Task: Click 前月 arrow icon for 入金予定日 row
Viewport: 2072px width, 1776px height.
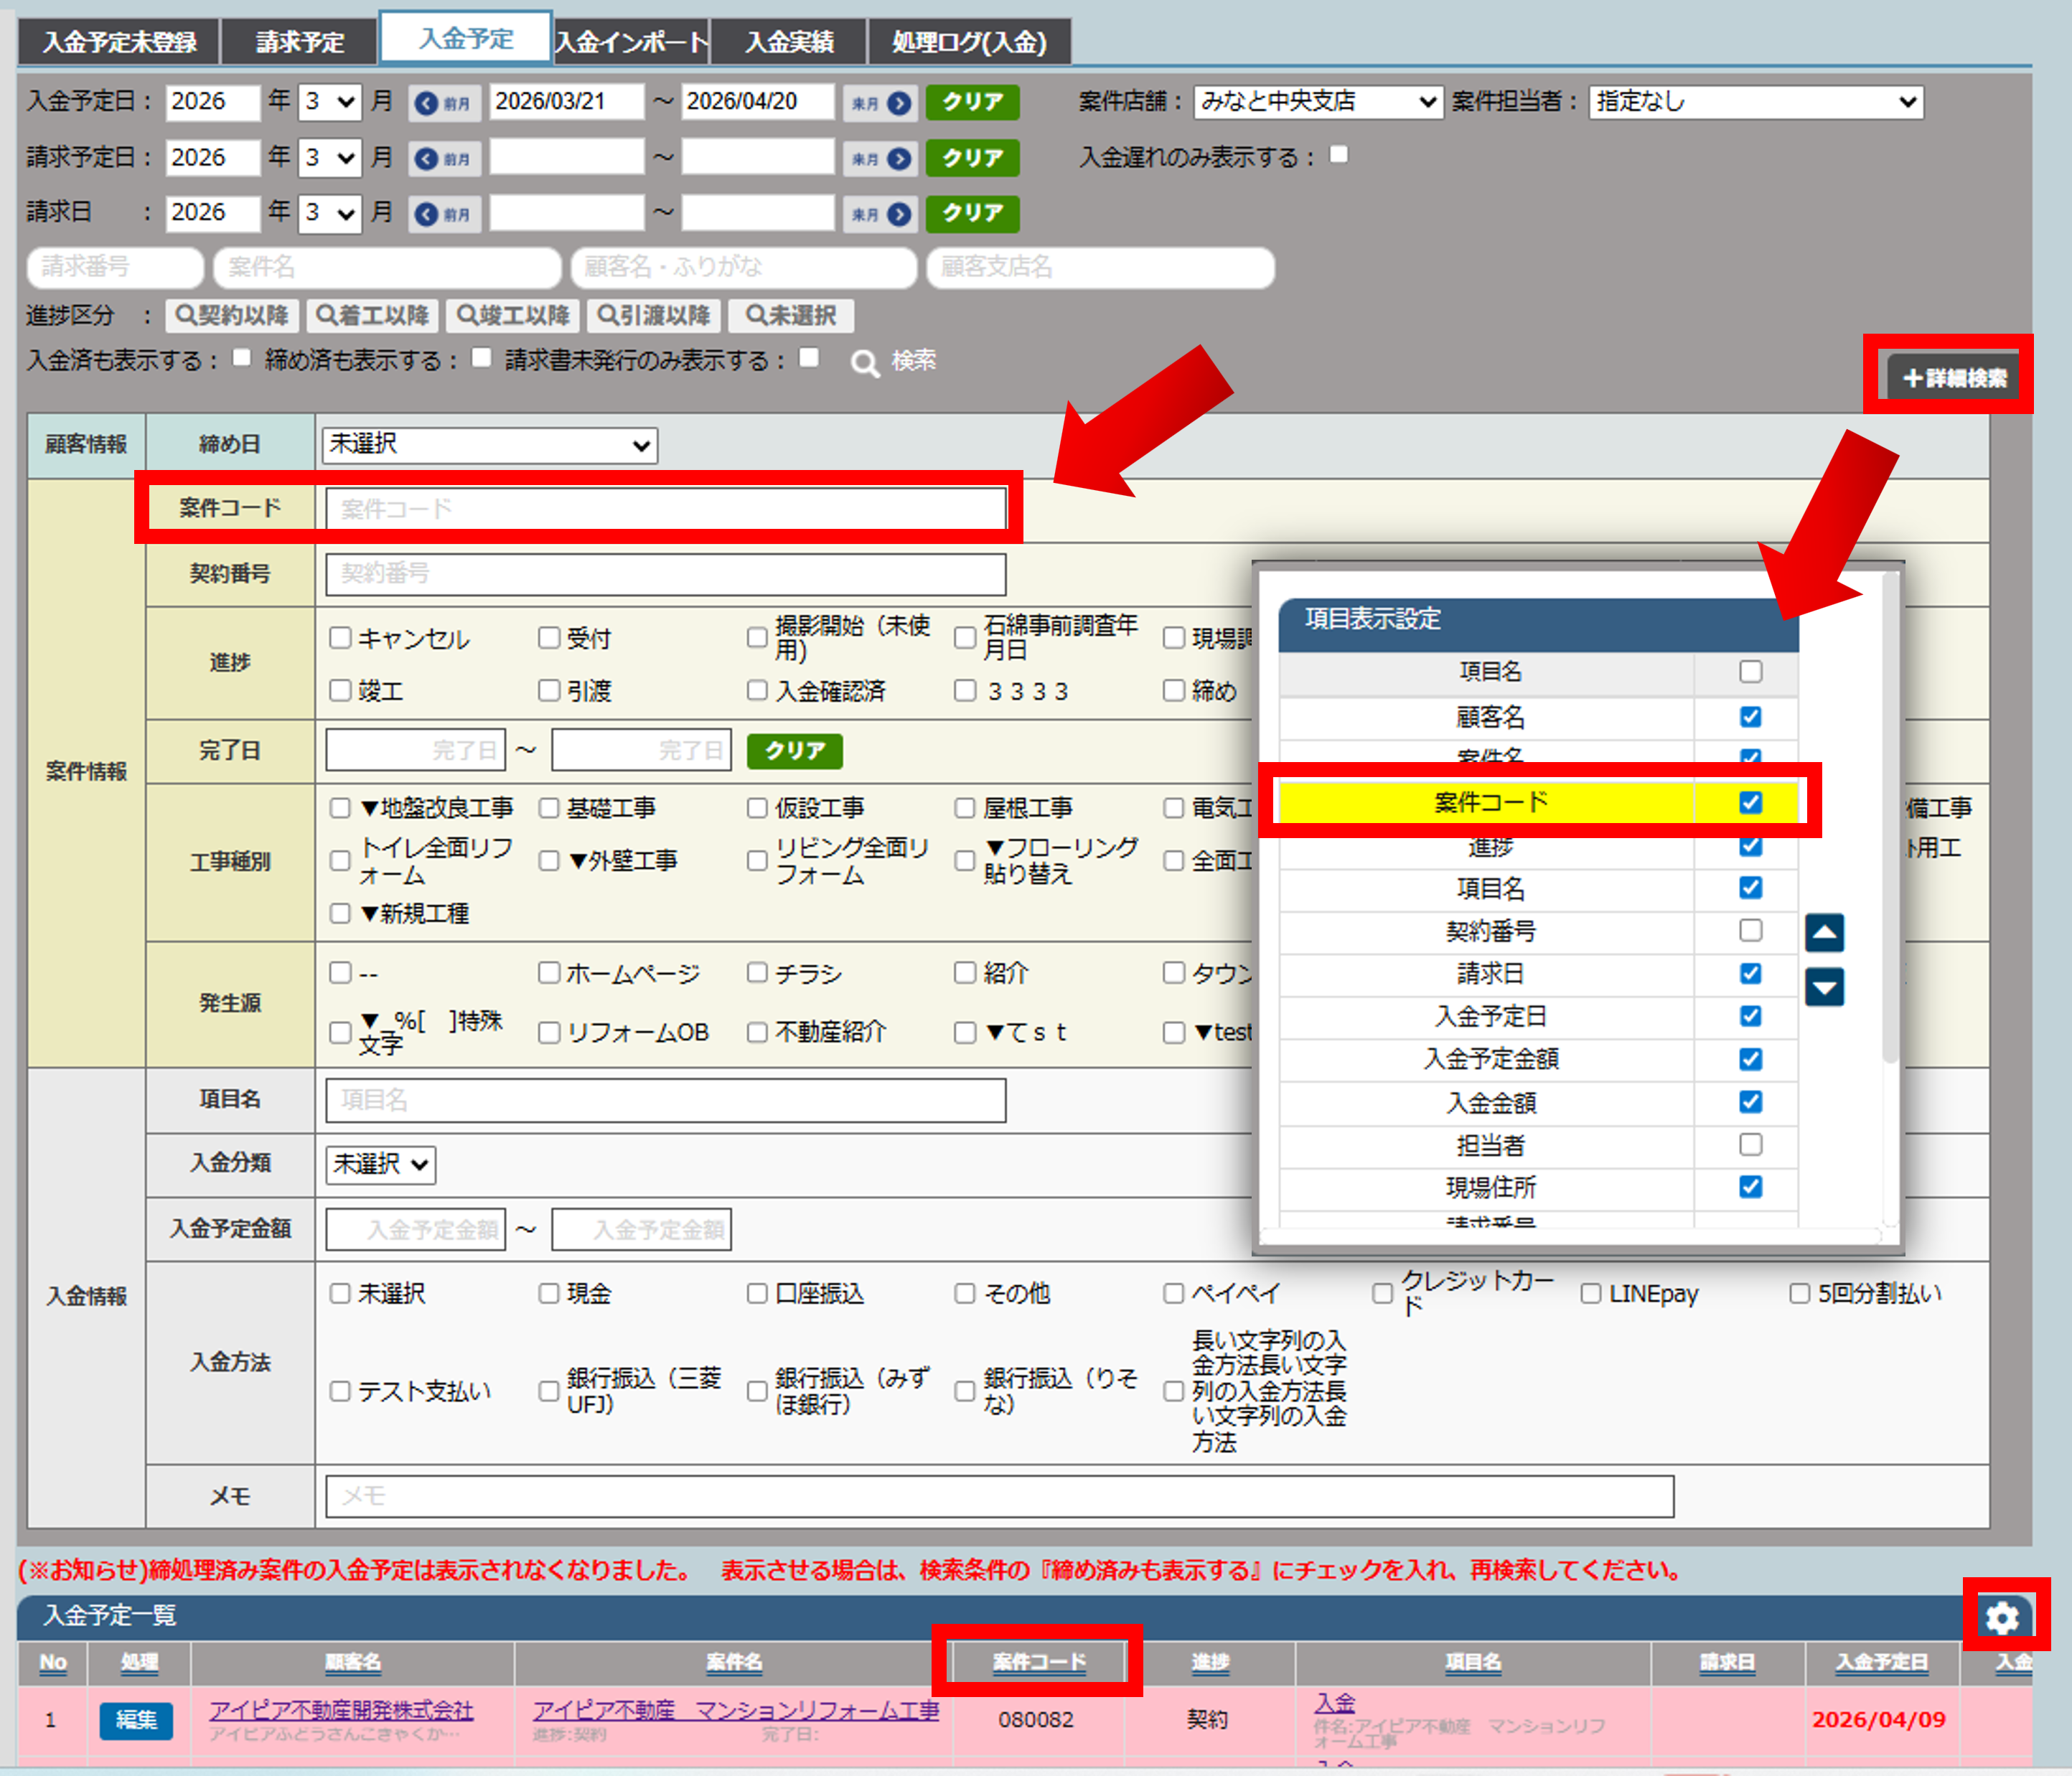Action: point(427,103)
